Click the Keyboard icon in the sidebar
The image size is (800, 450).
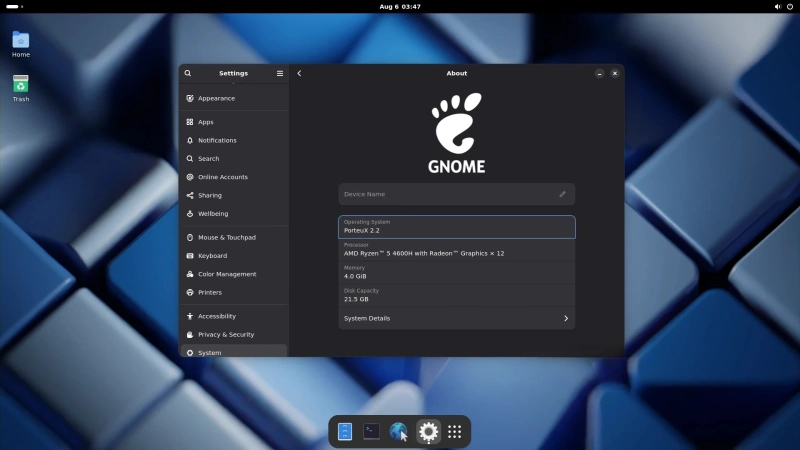(x=190, y=256)
